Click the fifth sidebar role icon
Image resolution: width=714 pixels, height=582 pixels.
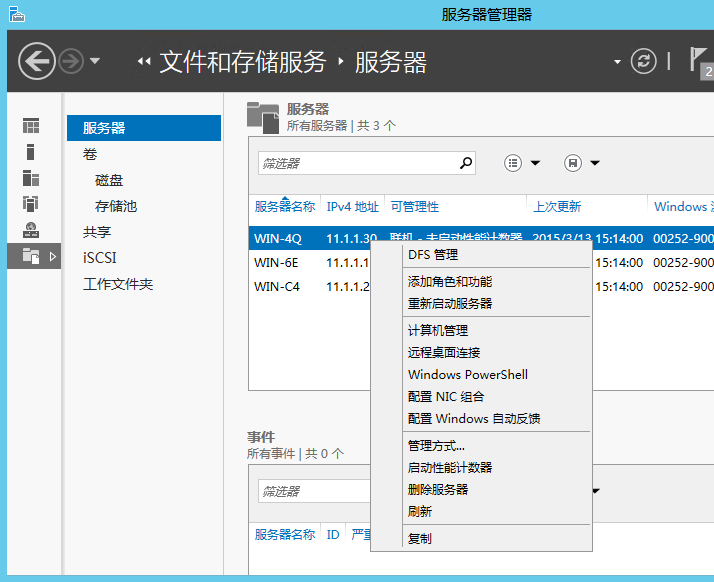coord(31,230)
